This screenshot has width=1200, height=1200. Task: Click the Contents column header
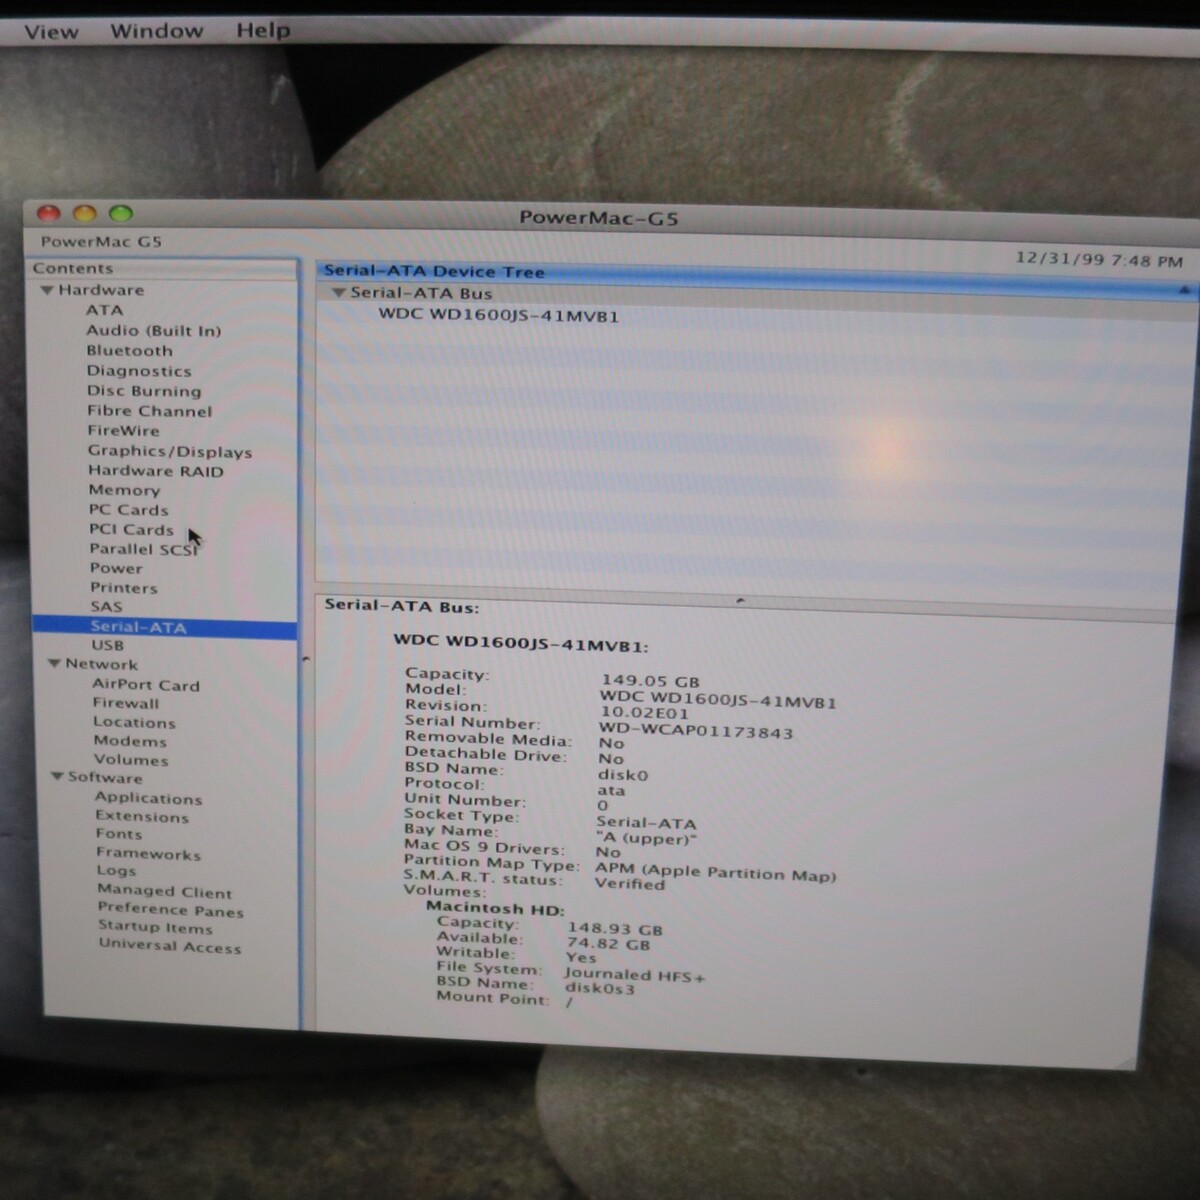click(x=164, y=268)
